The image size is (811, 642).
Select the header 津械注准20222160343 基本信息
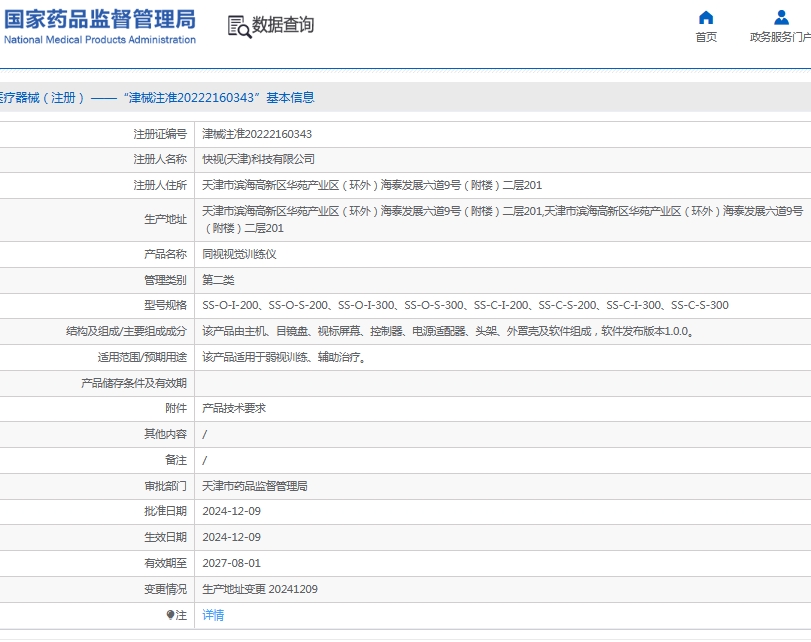pyautogui.click(x=218, y=97)
